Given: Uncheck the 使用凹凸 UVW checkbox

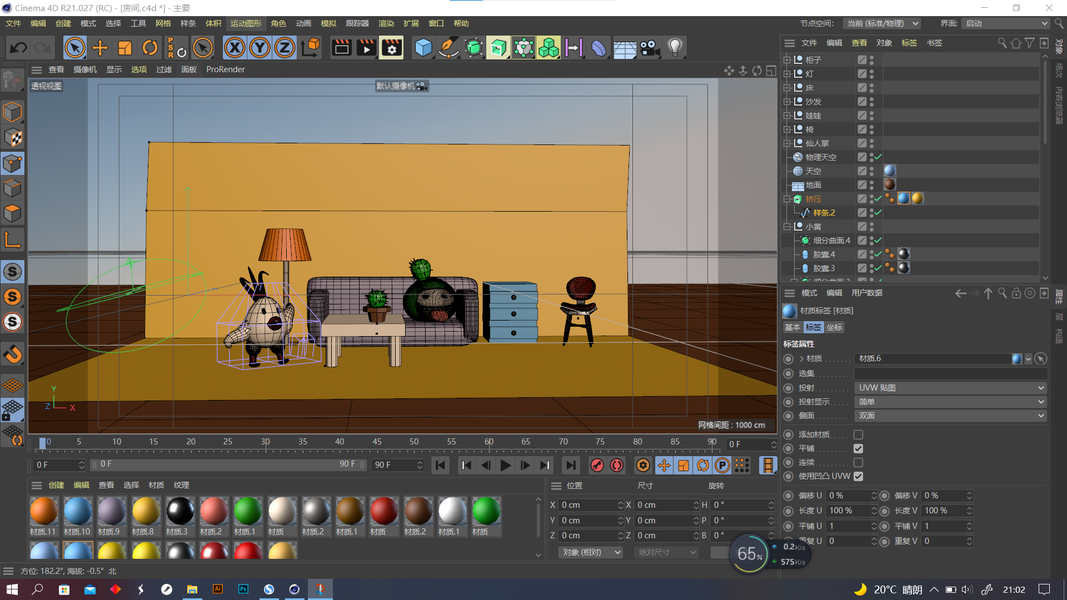Looking at the screenshot, I should click(858, 476).
